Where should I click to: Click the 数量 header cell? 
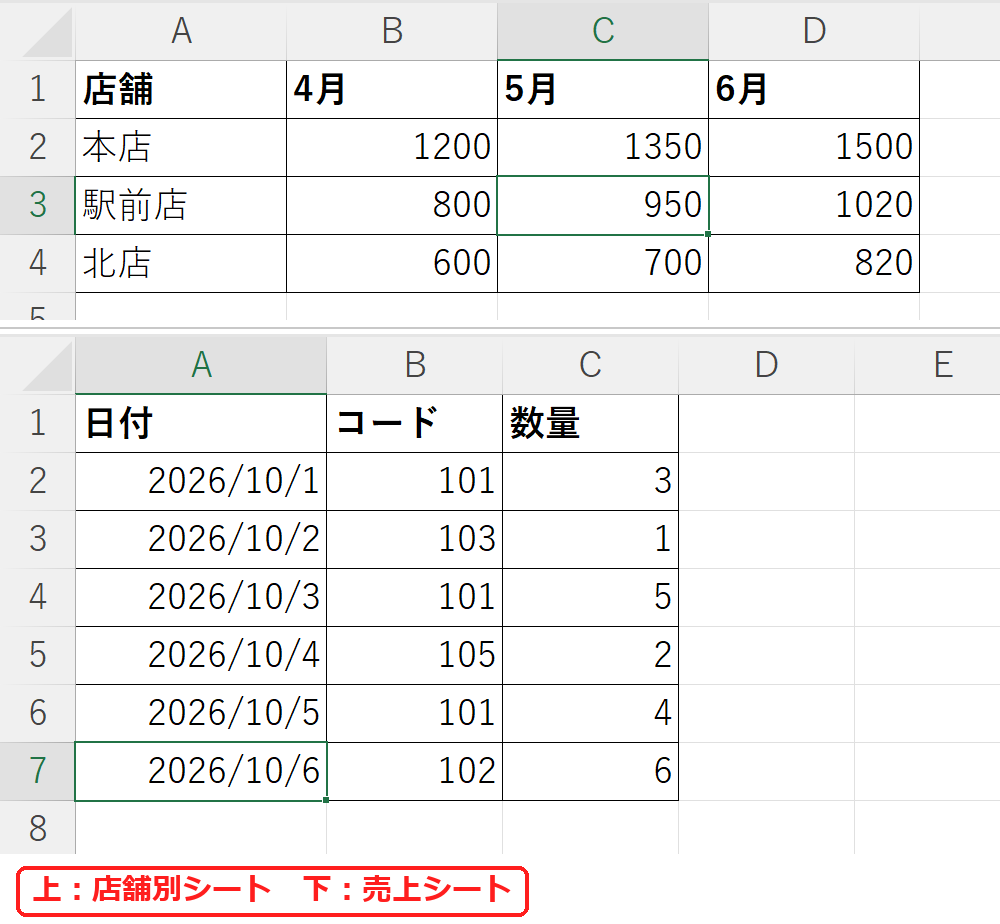coord(591,423)
